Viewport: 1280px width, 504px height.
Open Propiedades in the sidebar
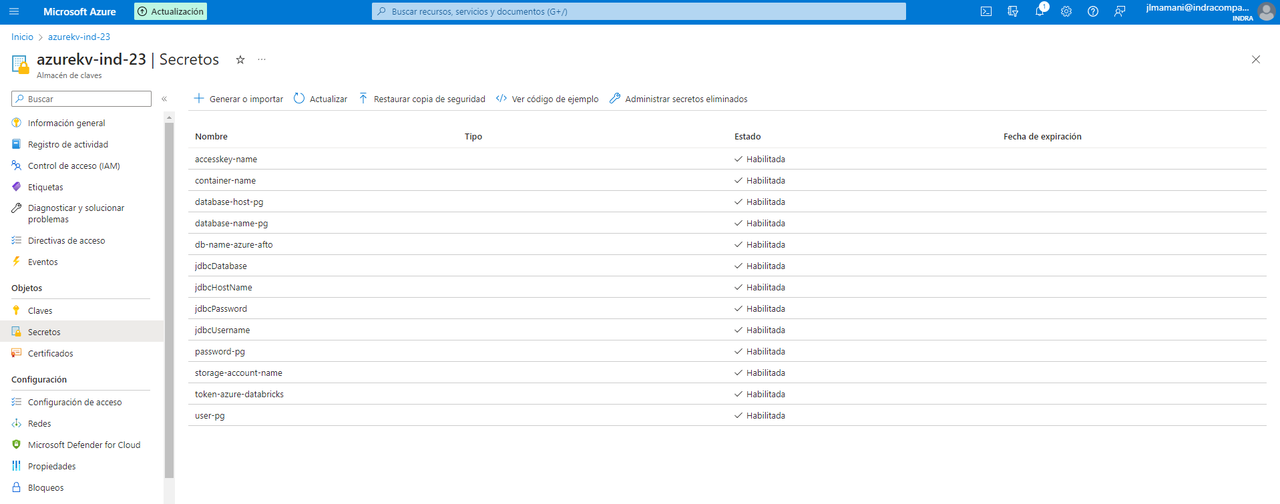point(52,466)
